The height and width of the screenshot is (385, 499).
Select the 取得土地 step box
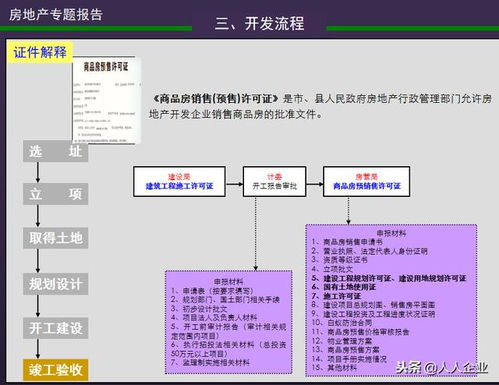click(x=55, y=238)
